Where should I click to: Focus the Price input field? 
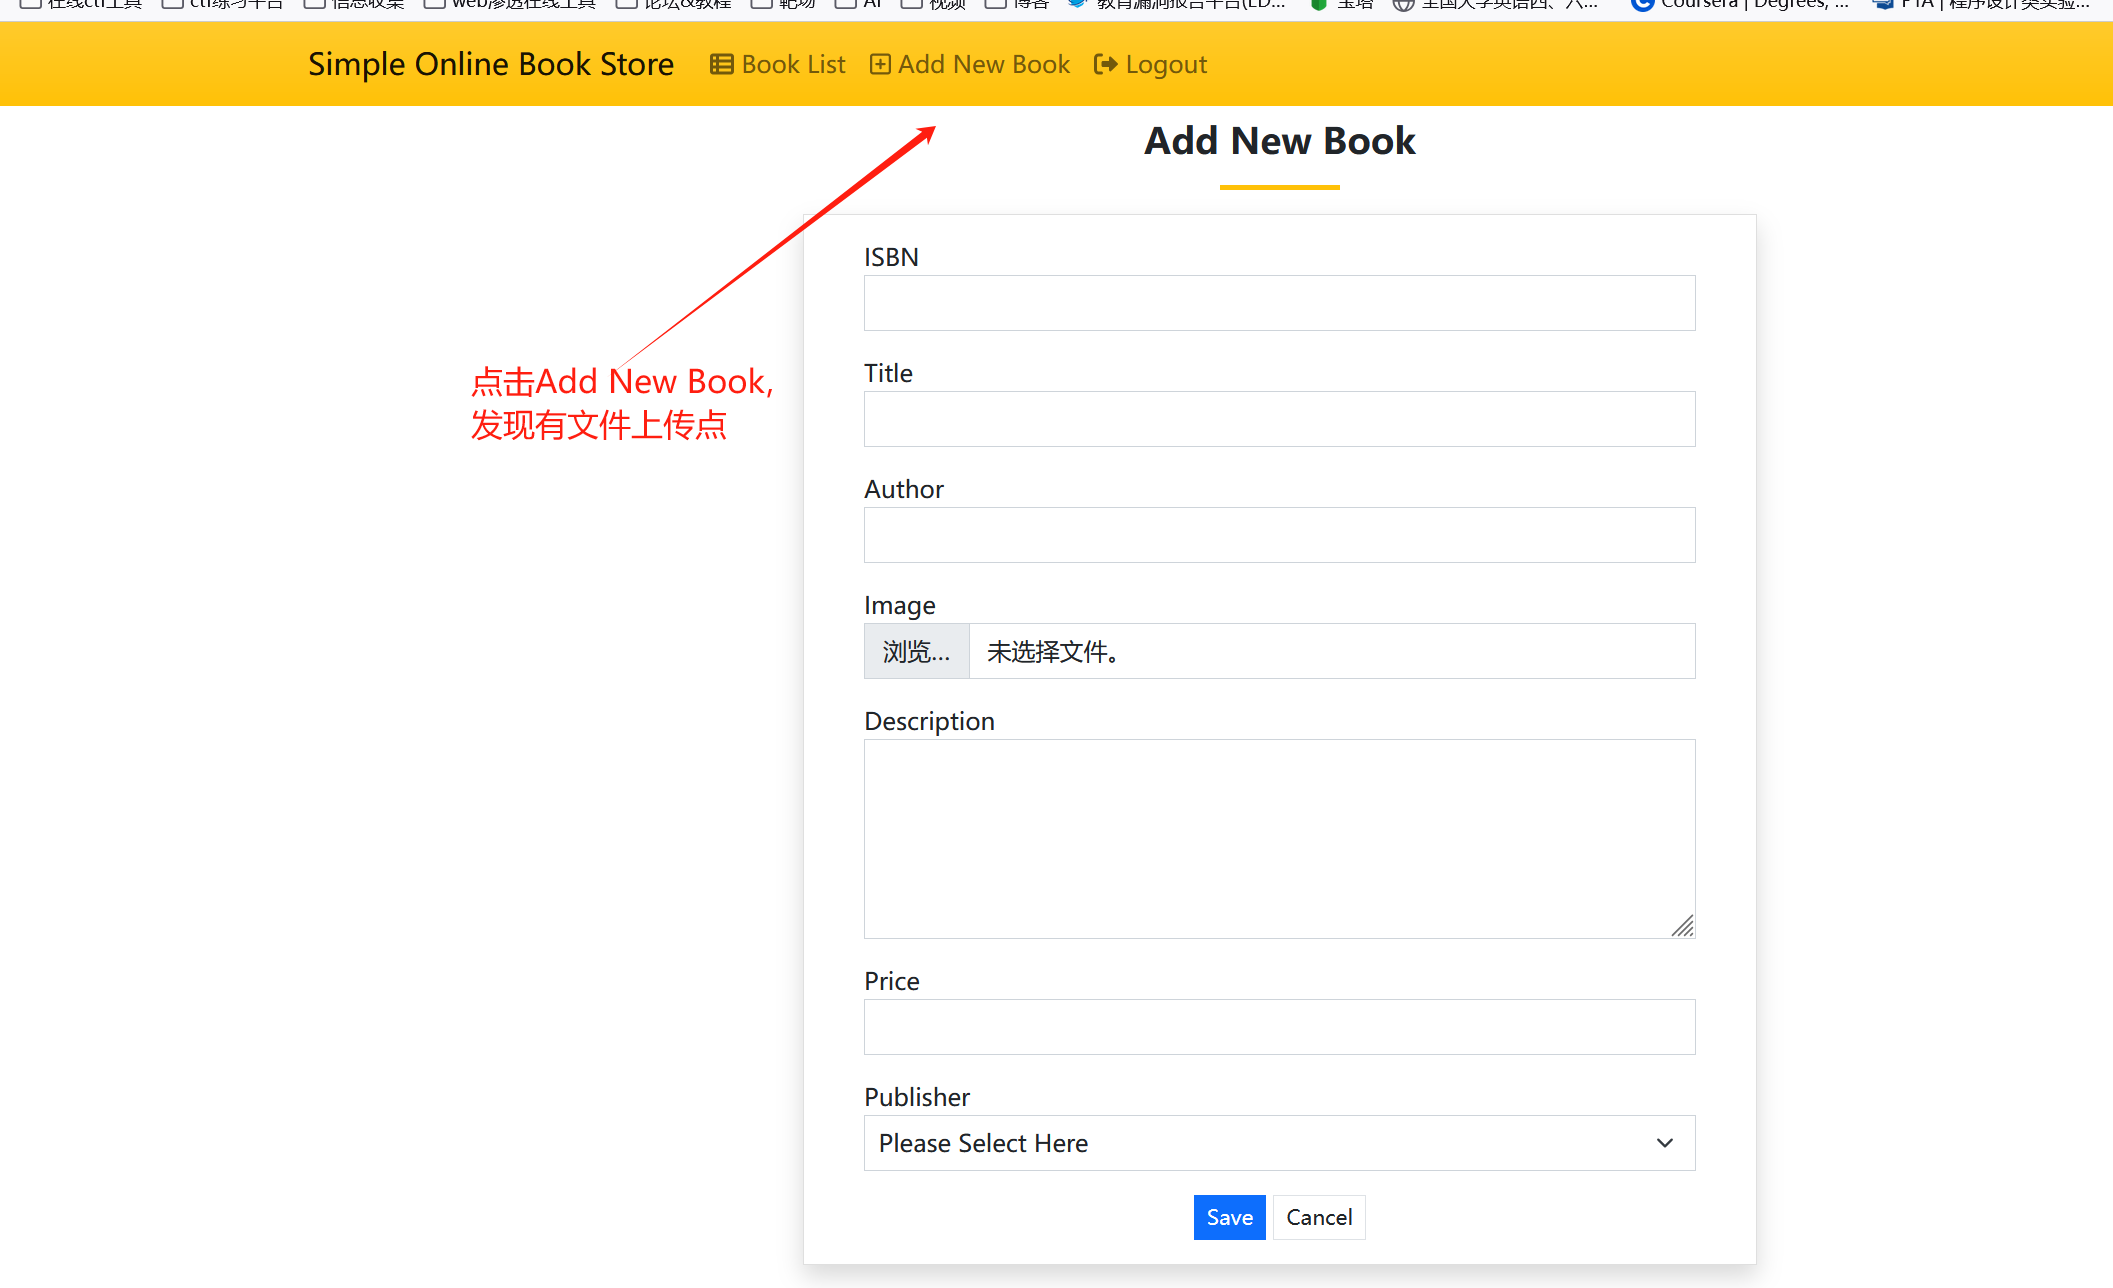pyautogui.click(x=1279, y=1027)
